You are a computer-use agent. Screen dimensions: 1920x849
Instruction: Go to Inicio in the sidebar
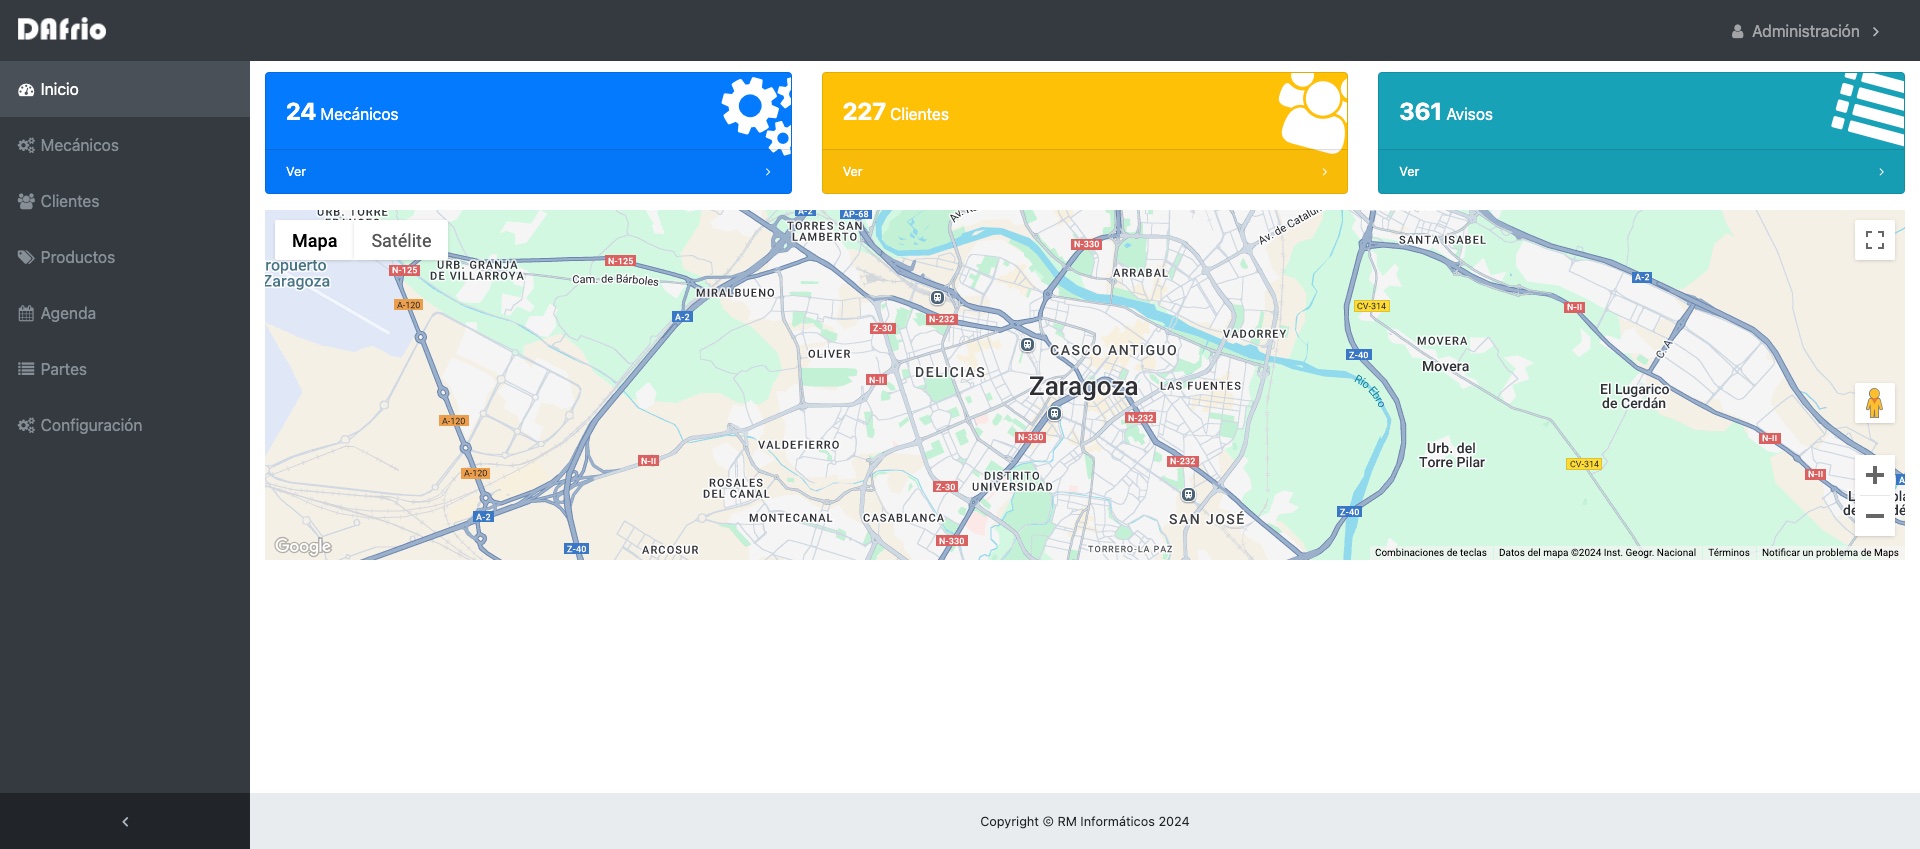[125, 89]
